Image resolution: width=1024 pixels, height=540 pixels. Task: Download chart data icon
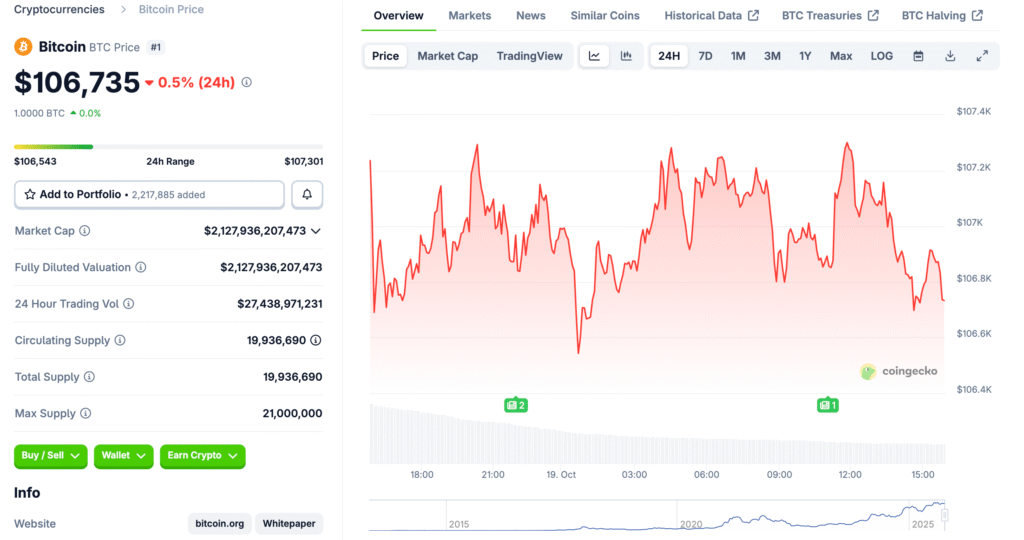coord(950,56)
